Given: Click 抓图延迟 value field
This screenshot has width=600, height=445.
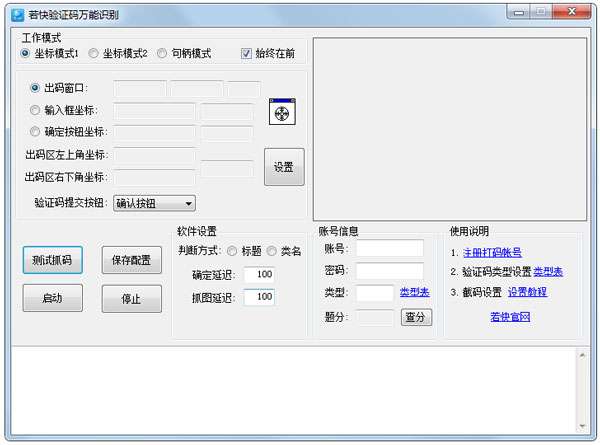Looking at the screenshot, I should [x=259, y=297].
